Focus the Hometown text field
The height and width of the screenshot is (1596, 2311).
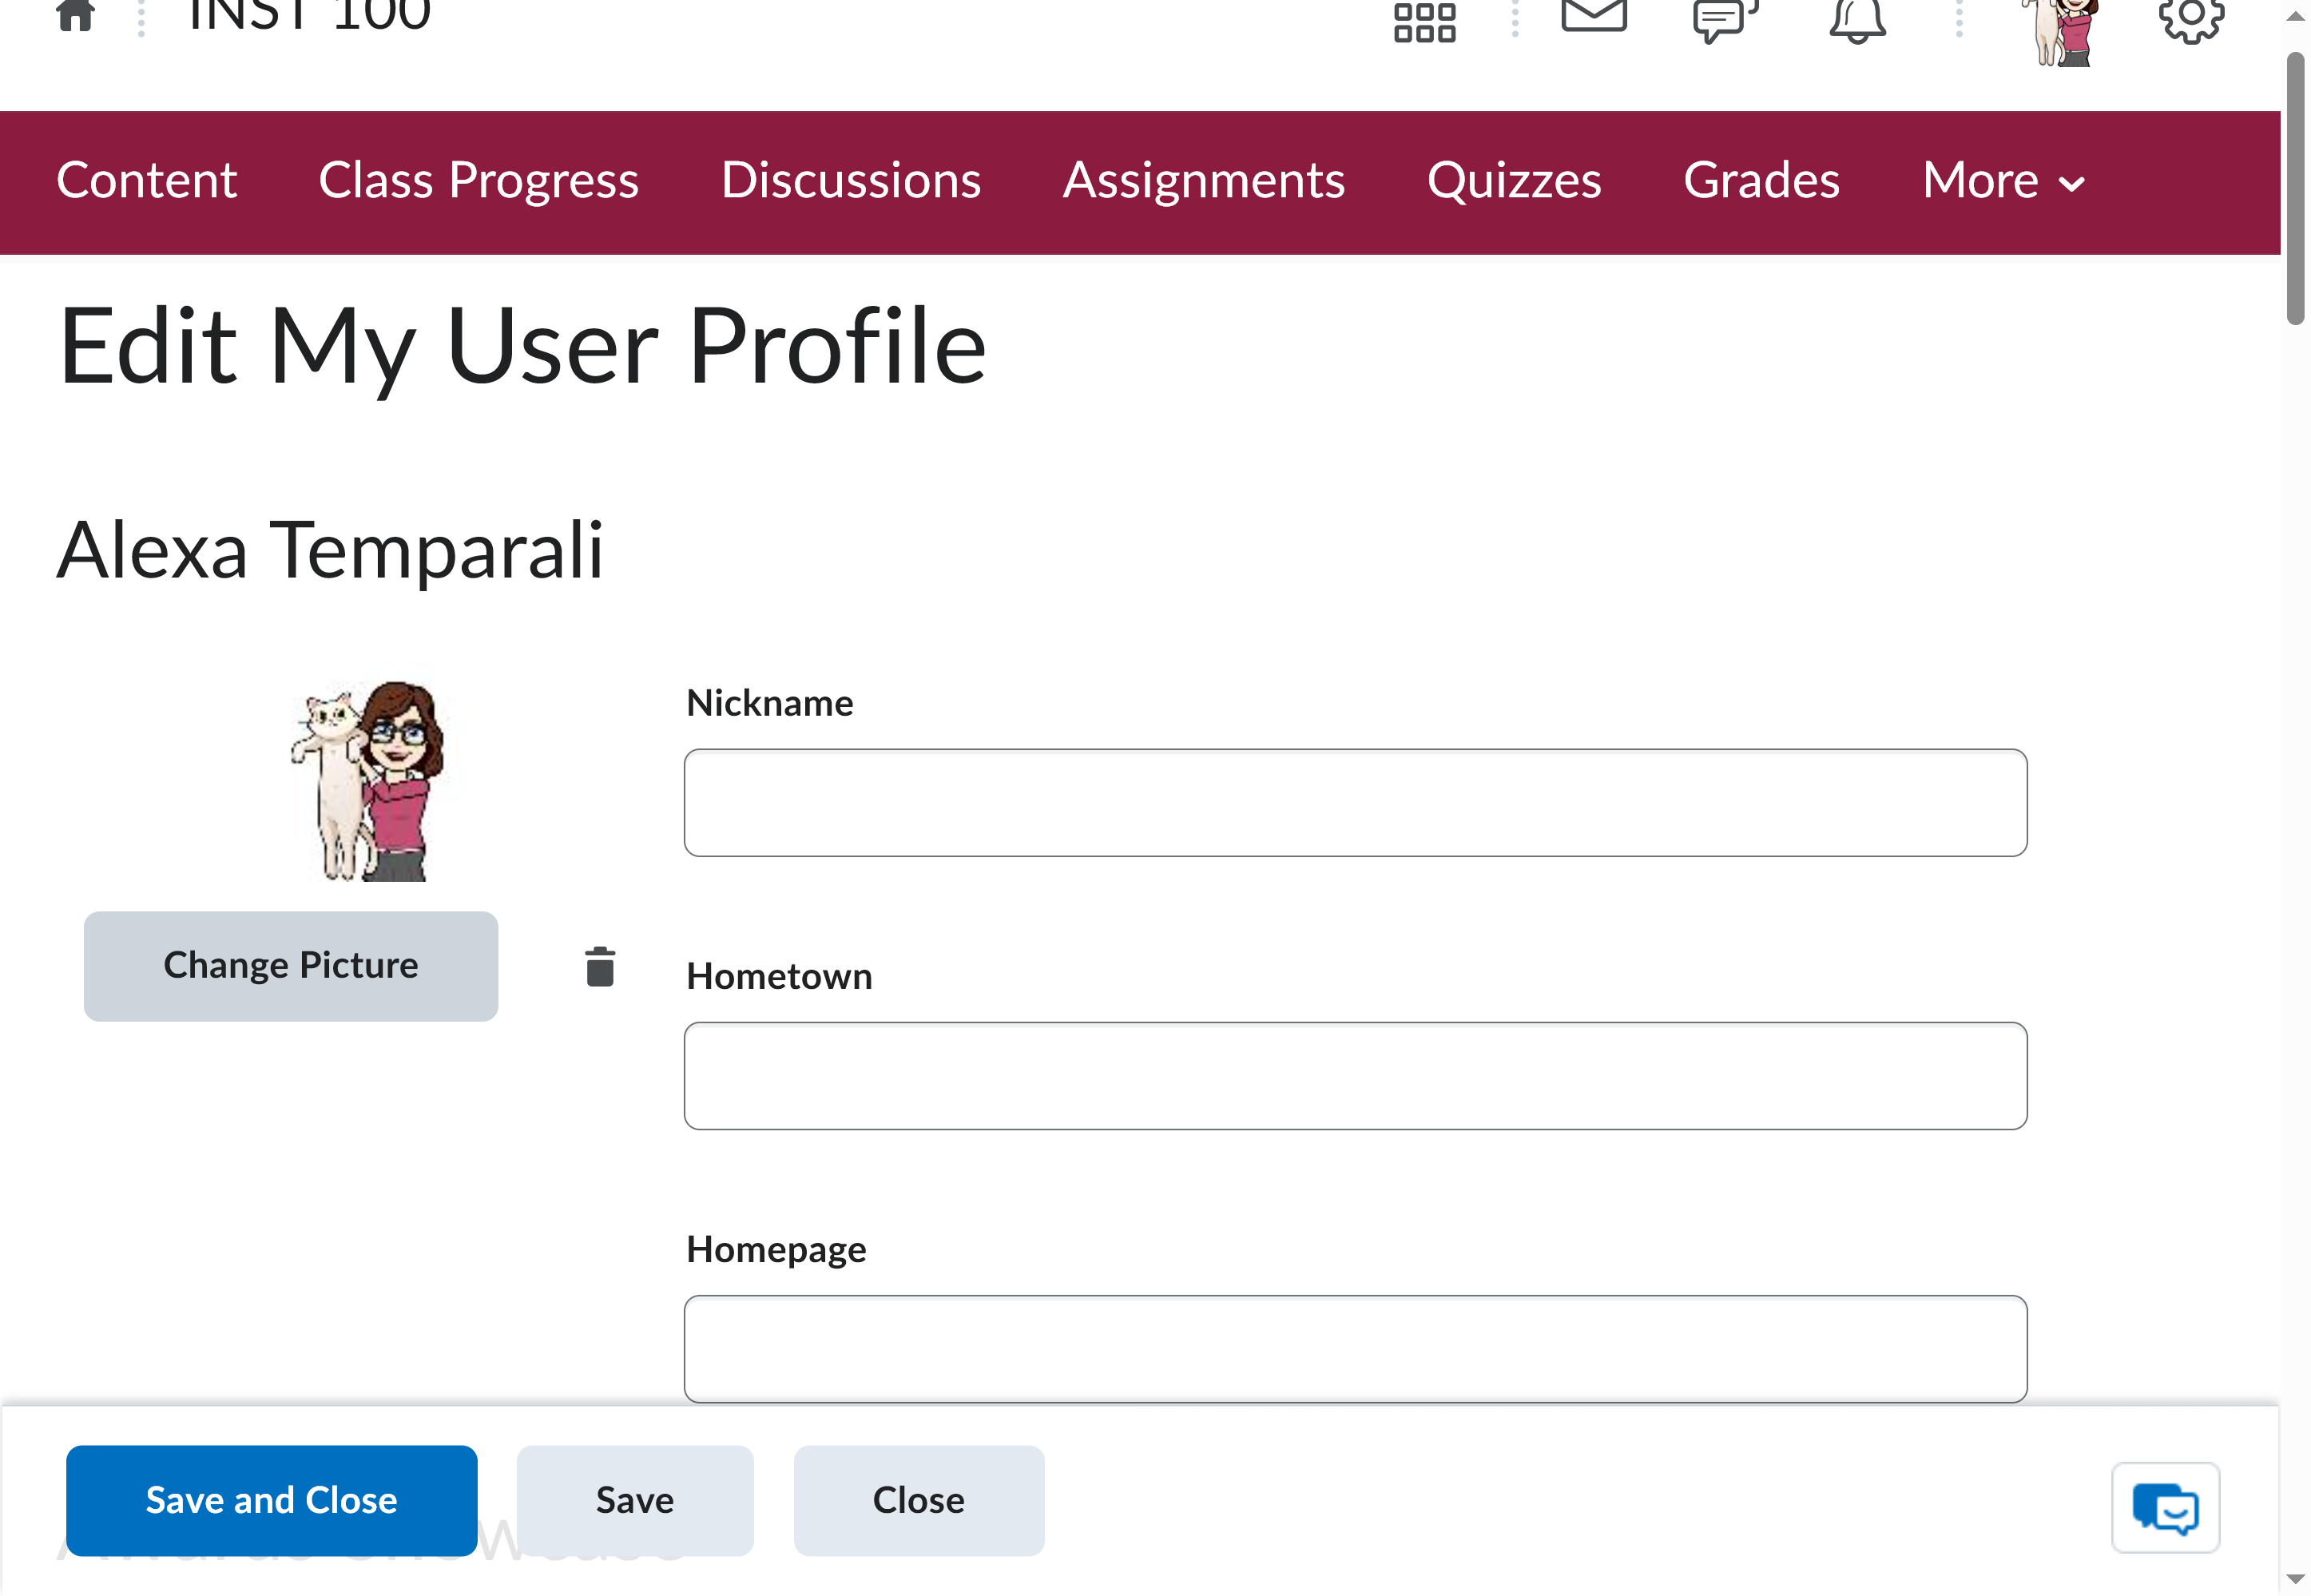pyautogui.click(x=1356, y=1076)
